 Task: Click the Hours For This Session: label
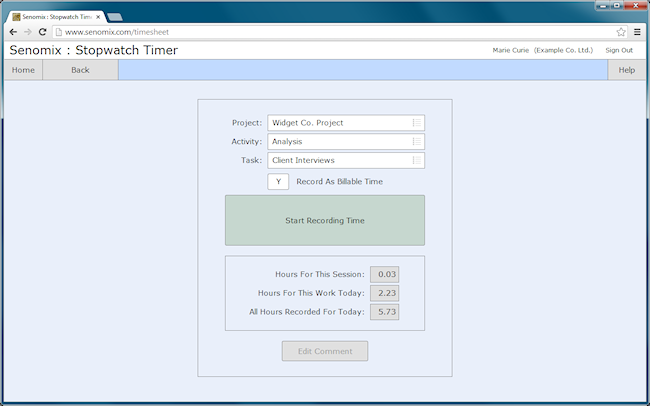pyautogui.click(x=320, y=274)
